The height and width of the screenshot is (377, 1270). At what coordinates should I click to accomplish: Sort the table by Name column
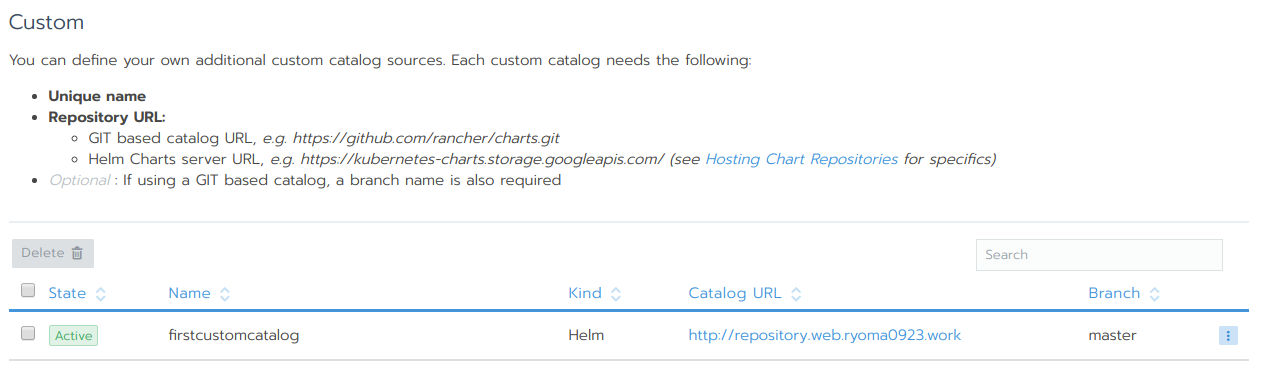tap(189, 294)
